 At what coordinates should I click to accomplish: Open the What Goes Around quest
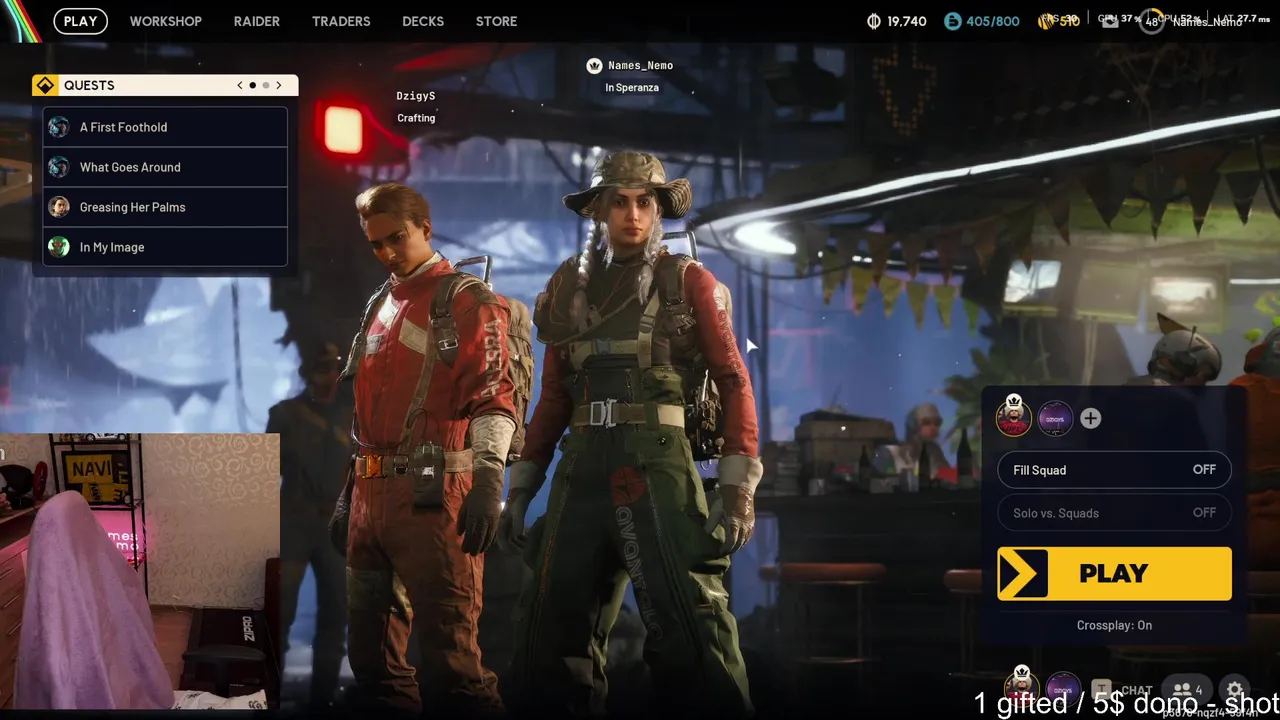pyautogui.click(x=165, y=167)
